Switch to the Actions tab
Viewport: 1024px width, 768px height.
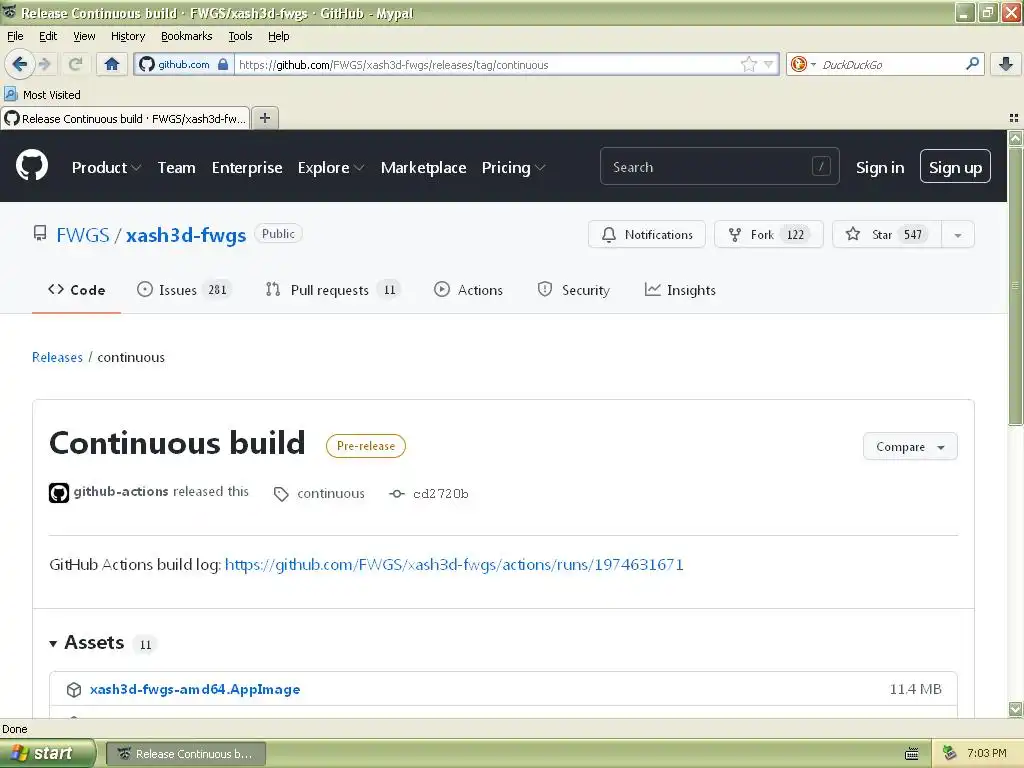(x=468, y=290)
